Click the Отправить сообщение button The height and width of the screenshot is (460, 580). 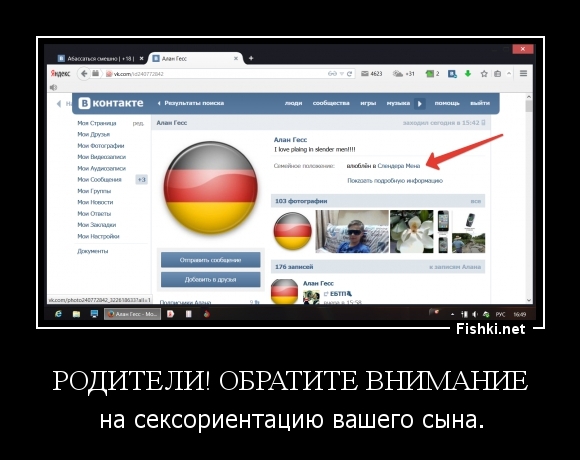210,260
